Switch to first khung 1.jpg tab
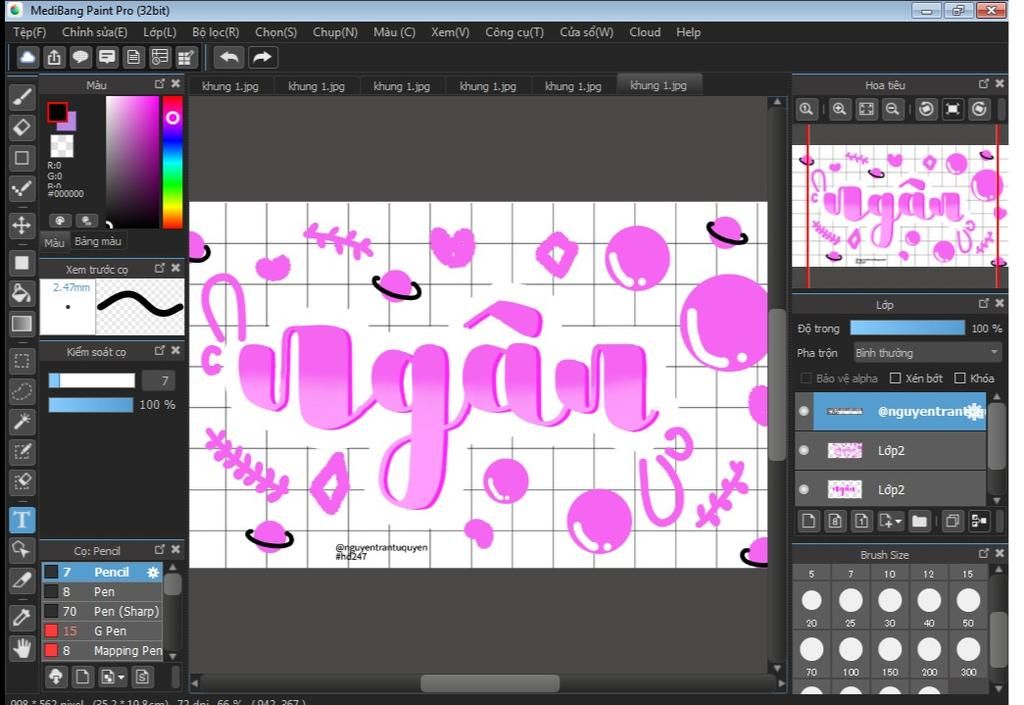The height and width of the screenshot is (705, 1024). 230,86
